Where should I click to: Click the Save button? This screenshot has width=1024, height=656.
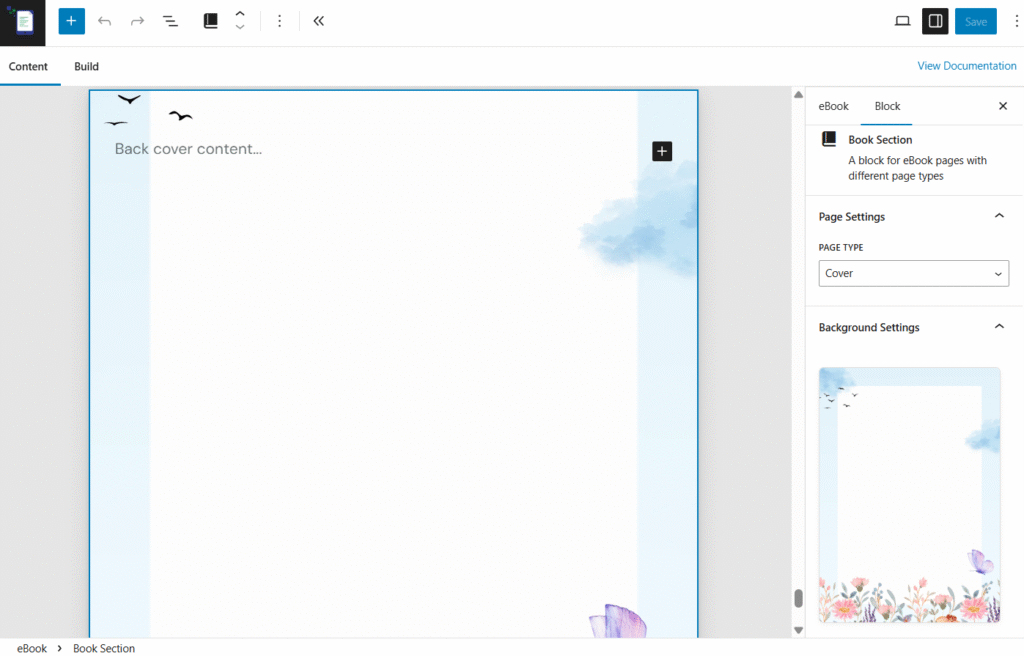pos(975,21)
